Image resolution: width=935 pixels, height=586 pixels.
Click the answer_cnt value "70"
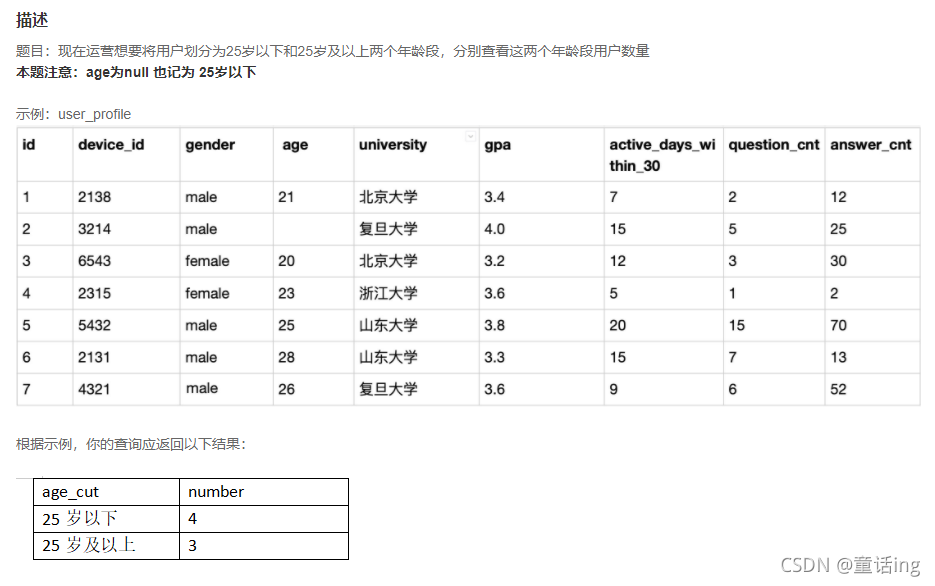coord(838,325)
